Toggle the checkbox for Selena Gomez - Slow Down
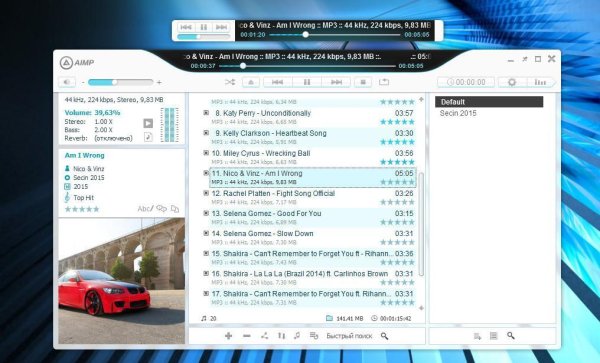Screen dimensions: 600x363 click(206, 233)
